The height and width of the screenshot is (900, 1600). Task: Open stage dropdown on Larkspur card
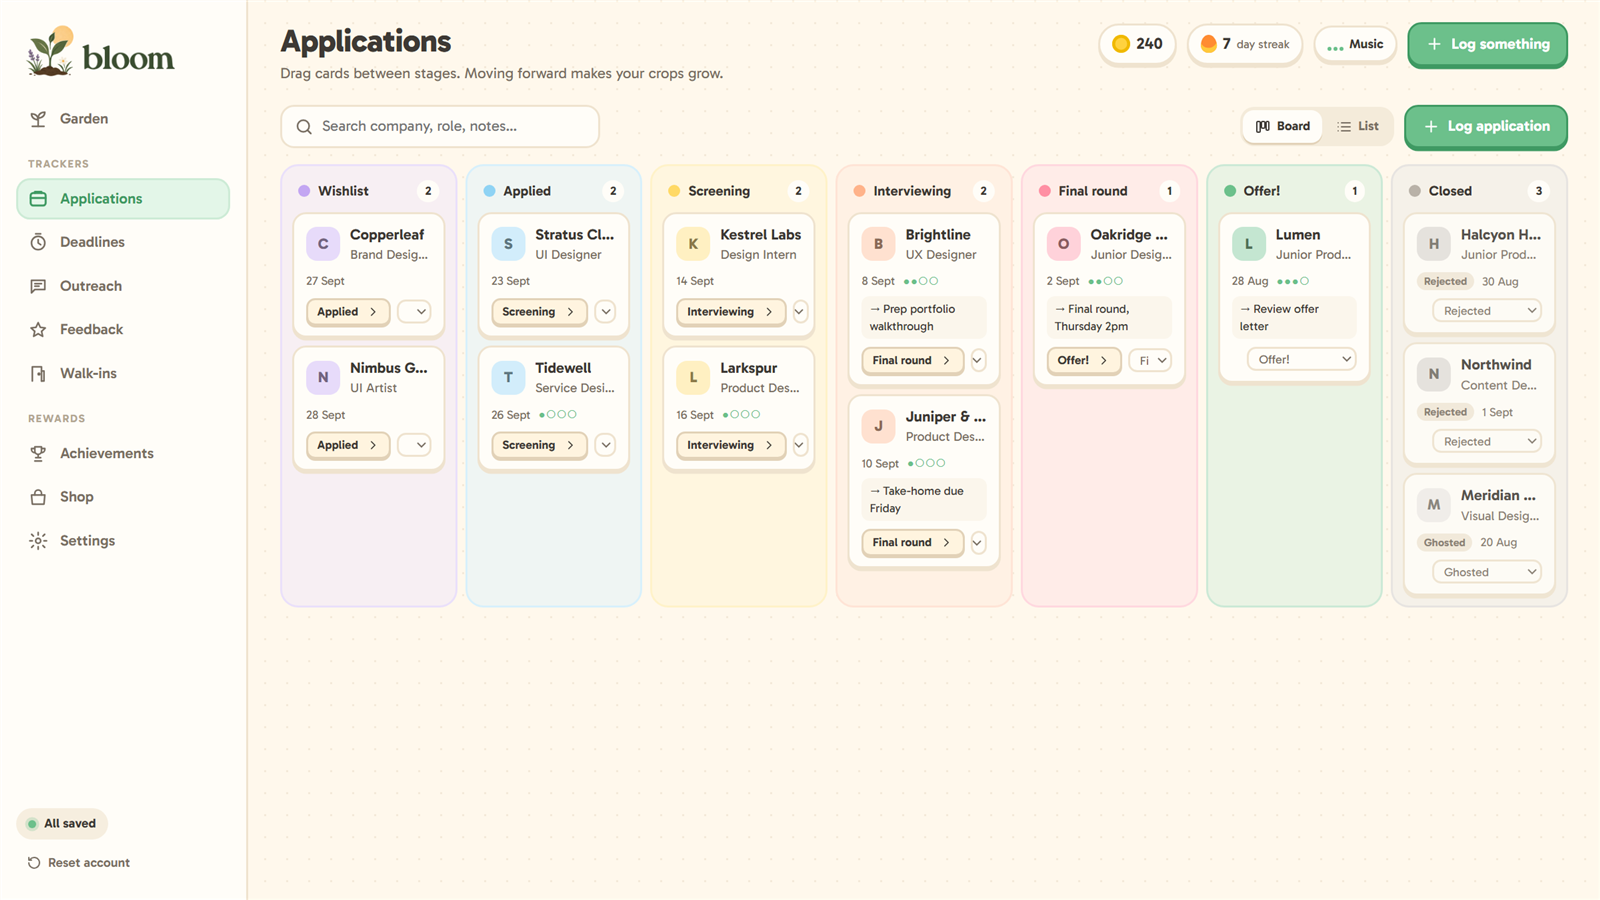click(799, 445)
